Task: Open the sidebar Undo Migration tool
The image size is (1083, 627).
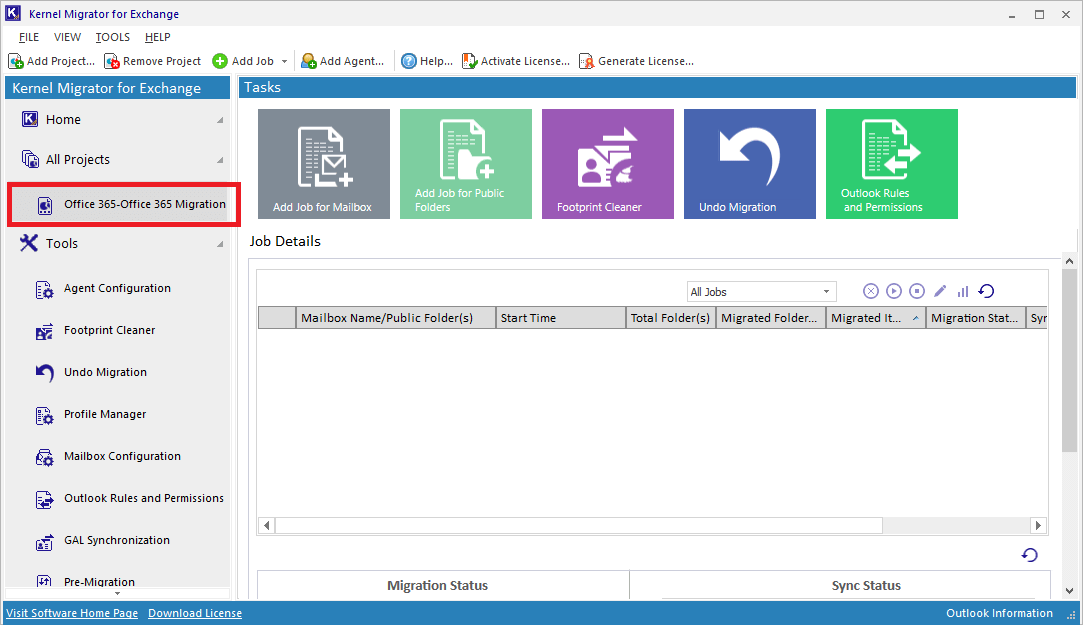Action: [105, 373]
